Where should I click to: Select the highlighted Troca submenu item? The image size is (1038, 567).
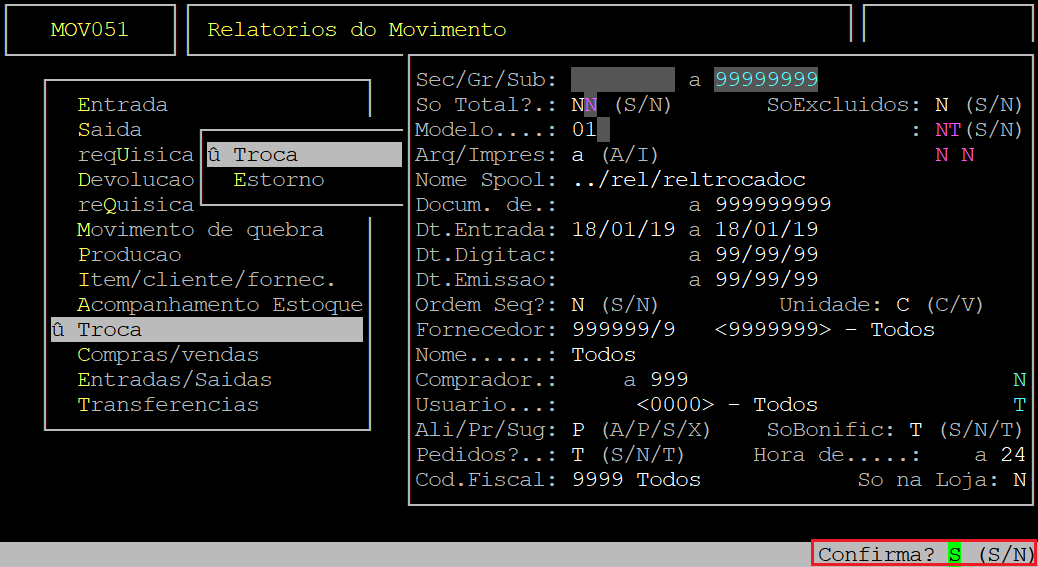[266, 155]
